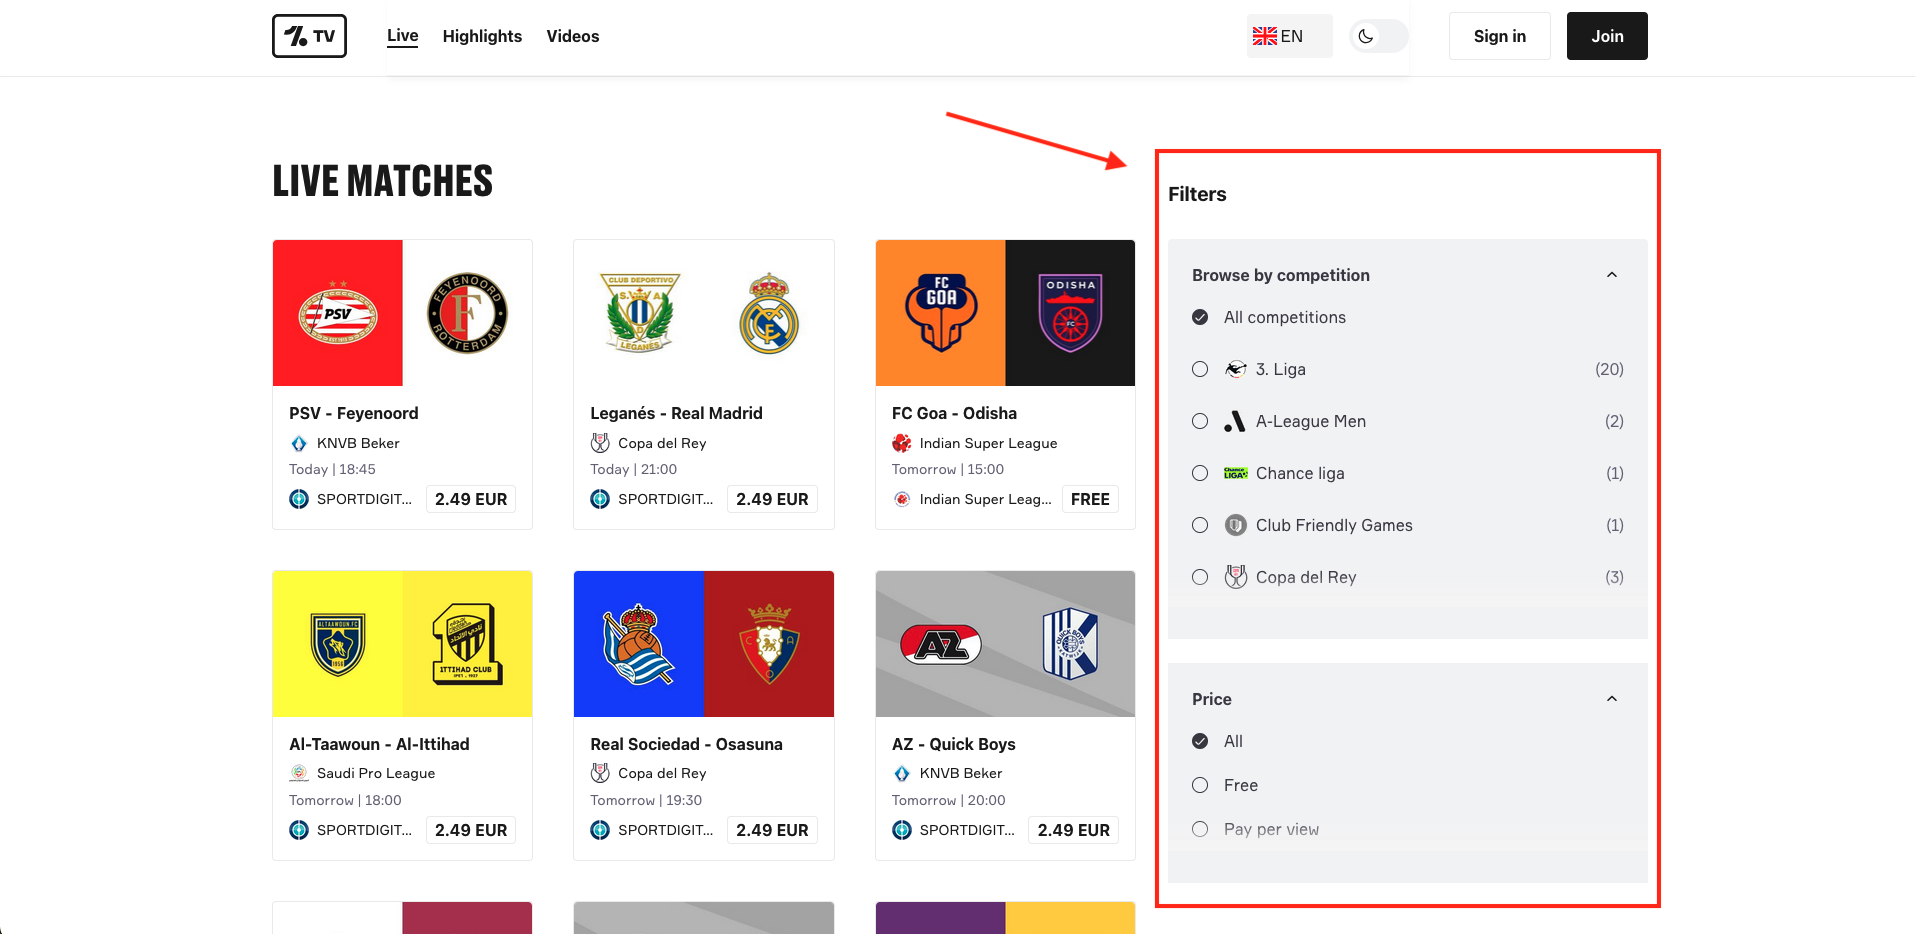The image size is (1915, 934).
Task: Click the 3. Liga competition icon
Action: (1236, 368)
